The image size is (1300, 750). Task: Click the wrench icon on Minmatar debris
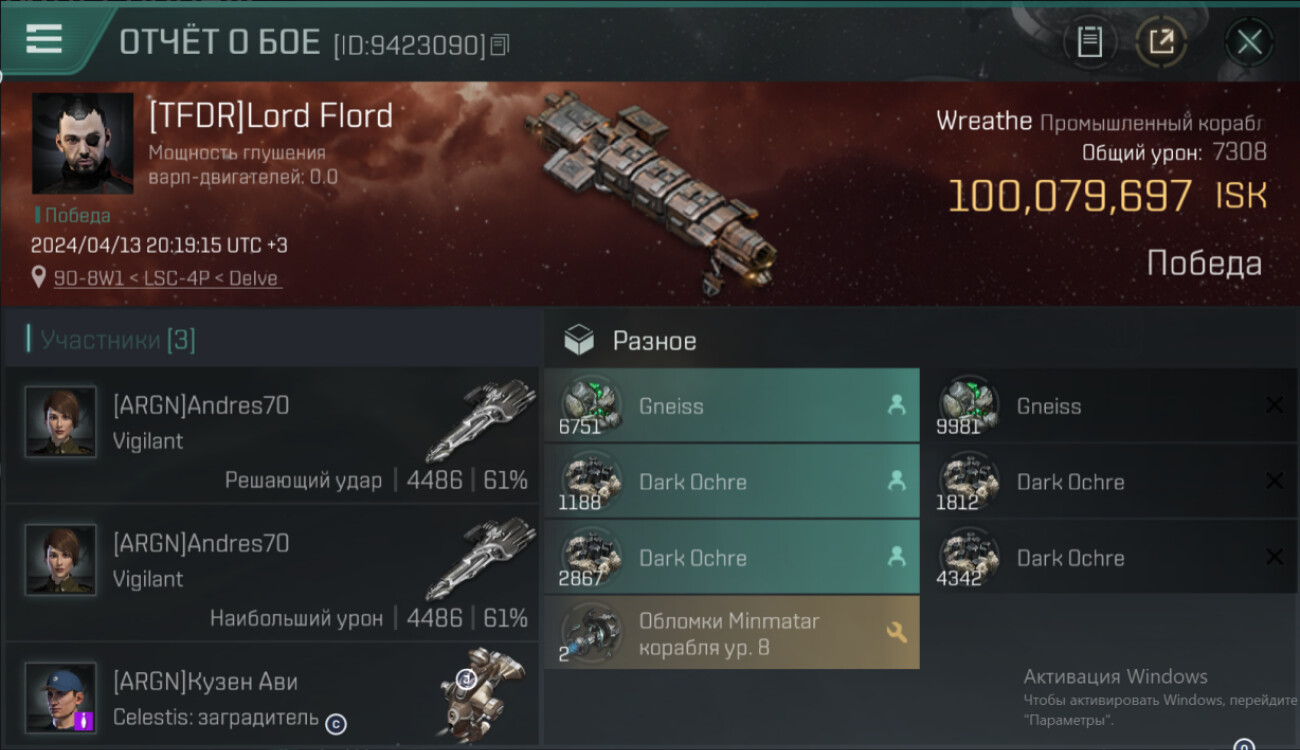tap(896, 632)
